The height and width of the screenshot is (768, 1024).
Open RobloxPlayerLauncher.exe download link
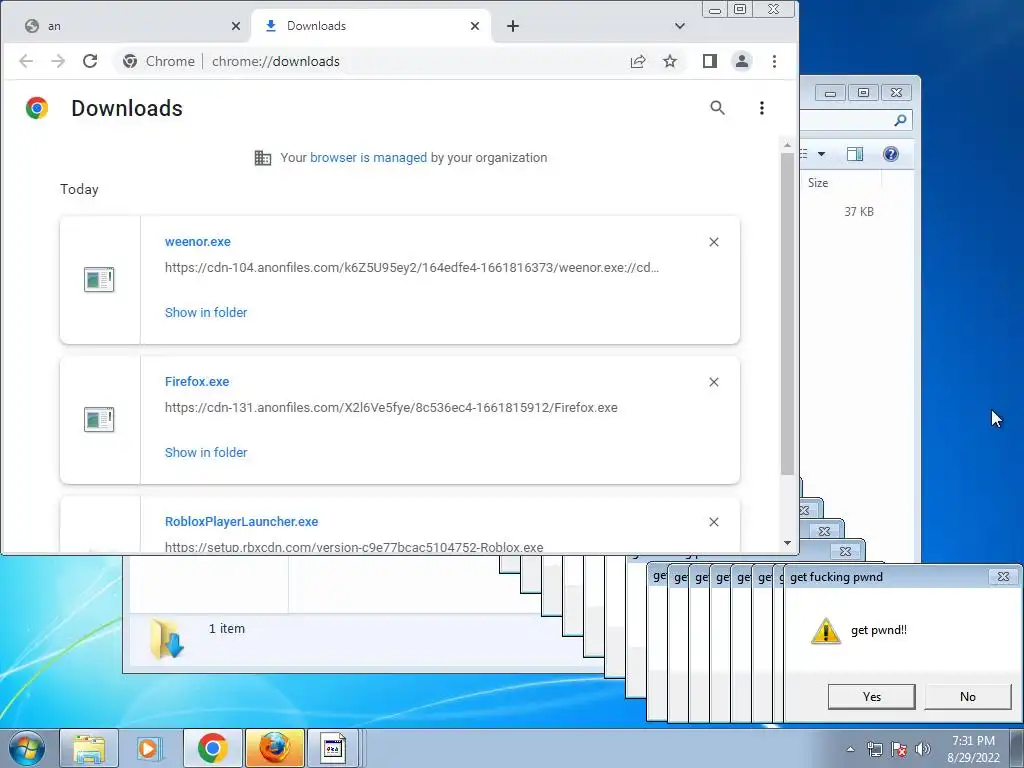pyautogui.click(x=241, y=521)
